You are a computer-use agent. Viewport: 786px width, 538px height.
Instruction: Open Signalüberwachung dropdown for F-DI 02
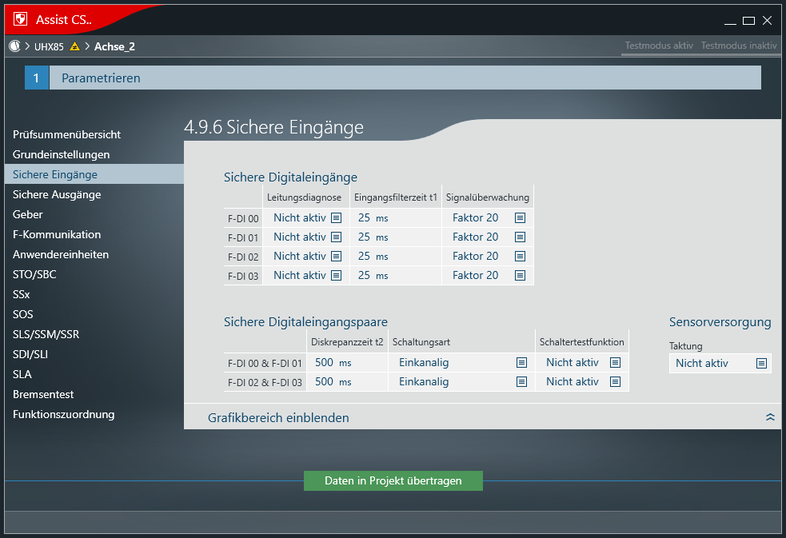pos(520,256)
